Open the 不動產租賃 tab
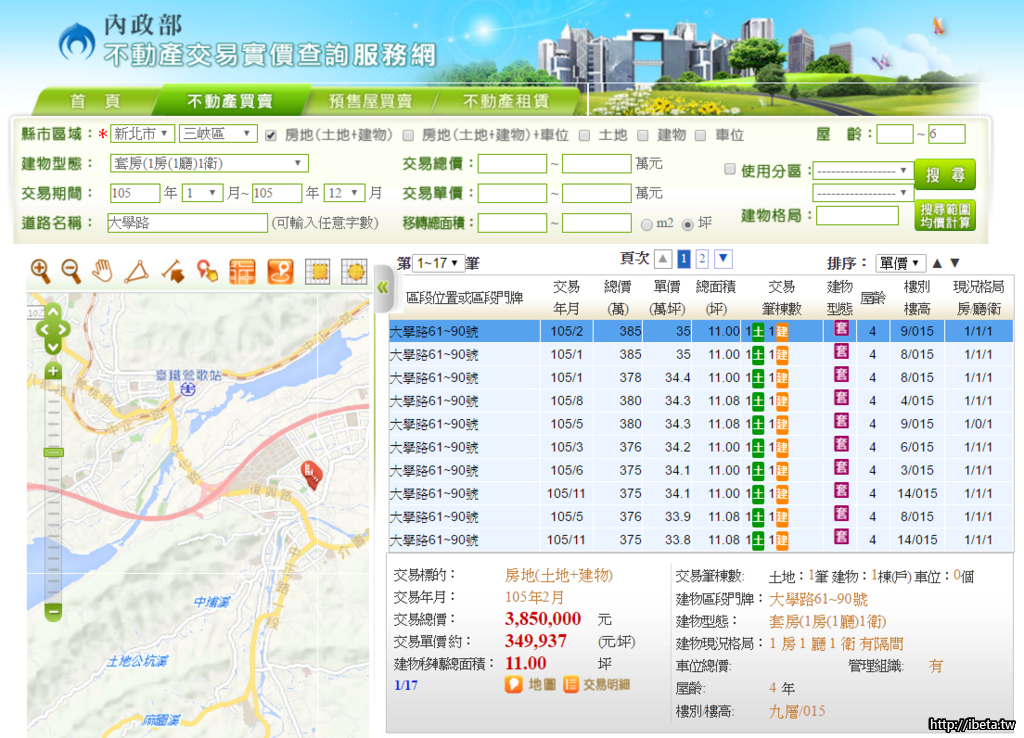 click(x=505, y=101)
